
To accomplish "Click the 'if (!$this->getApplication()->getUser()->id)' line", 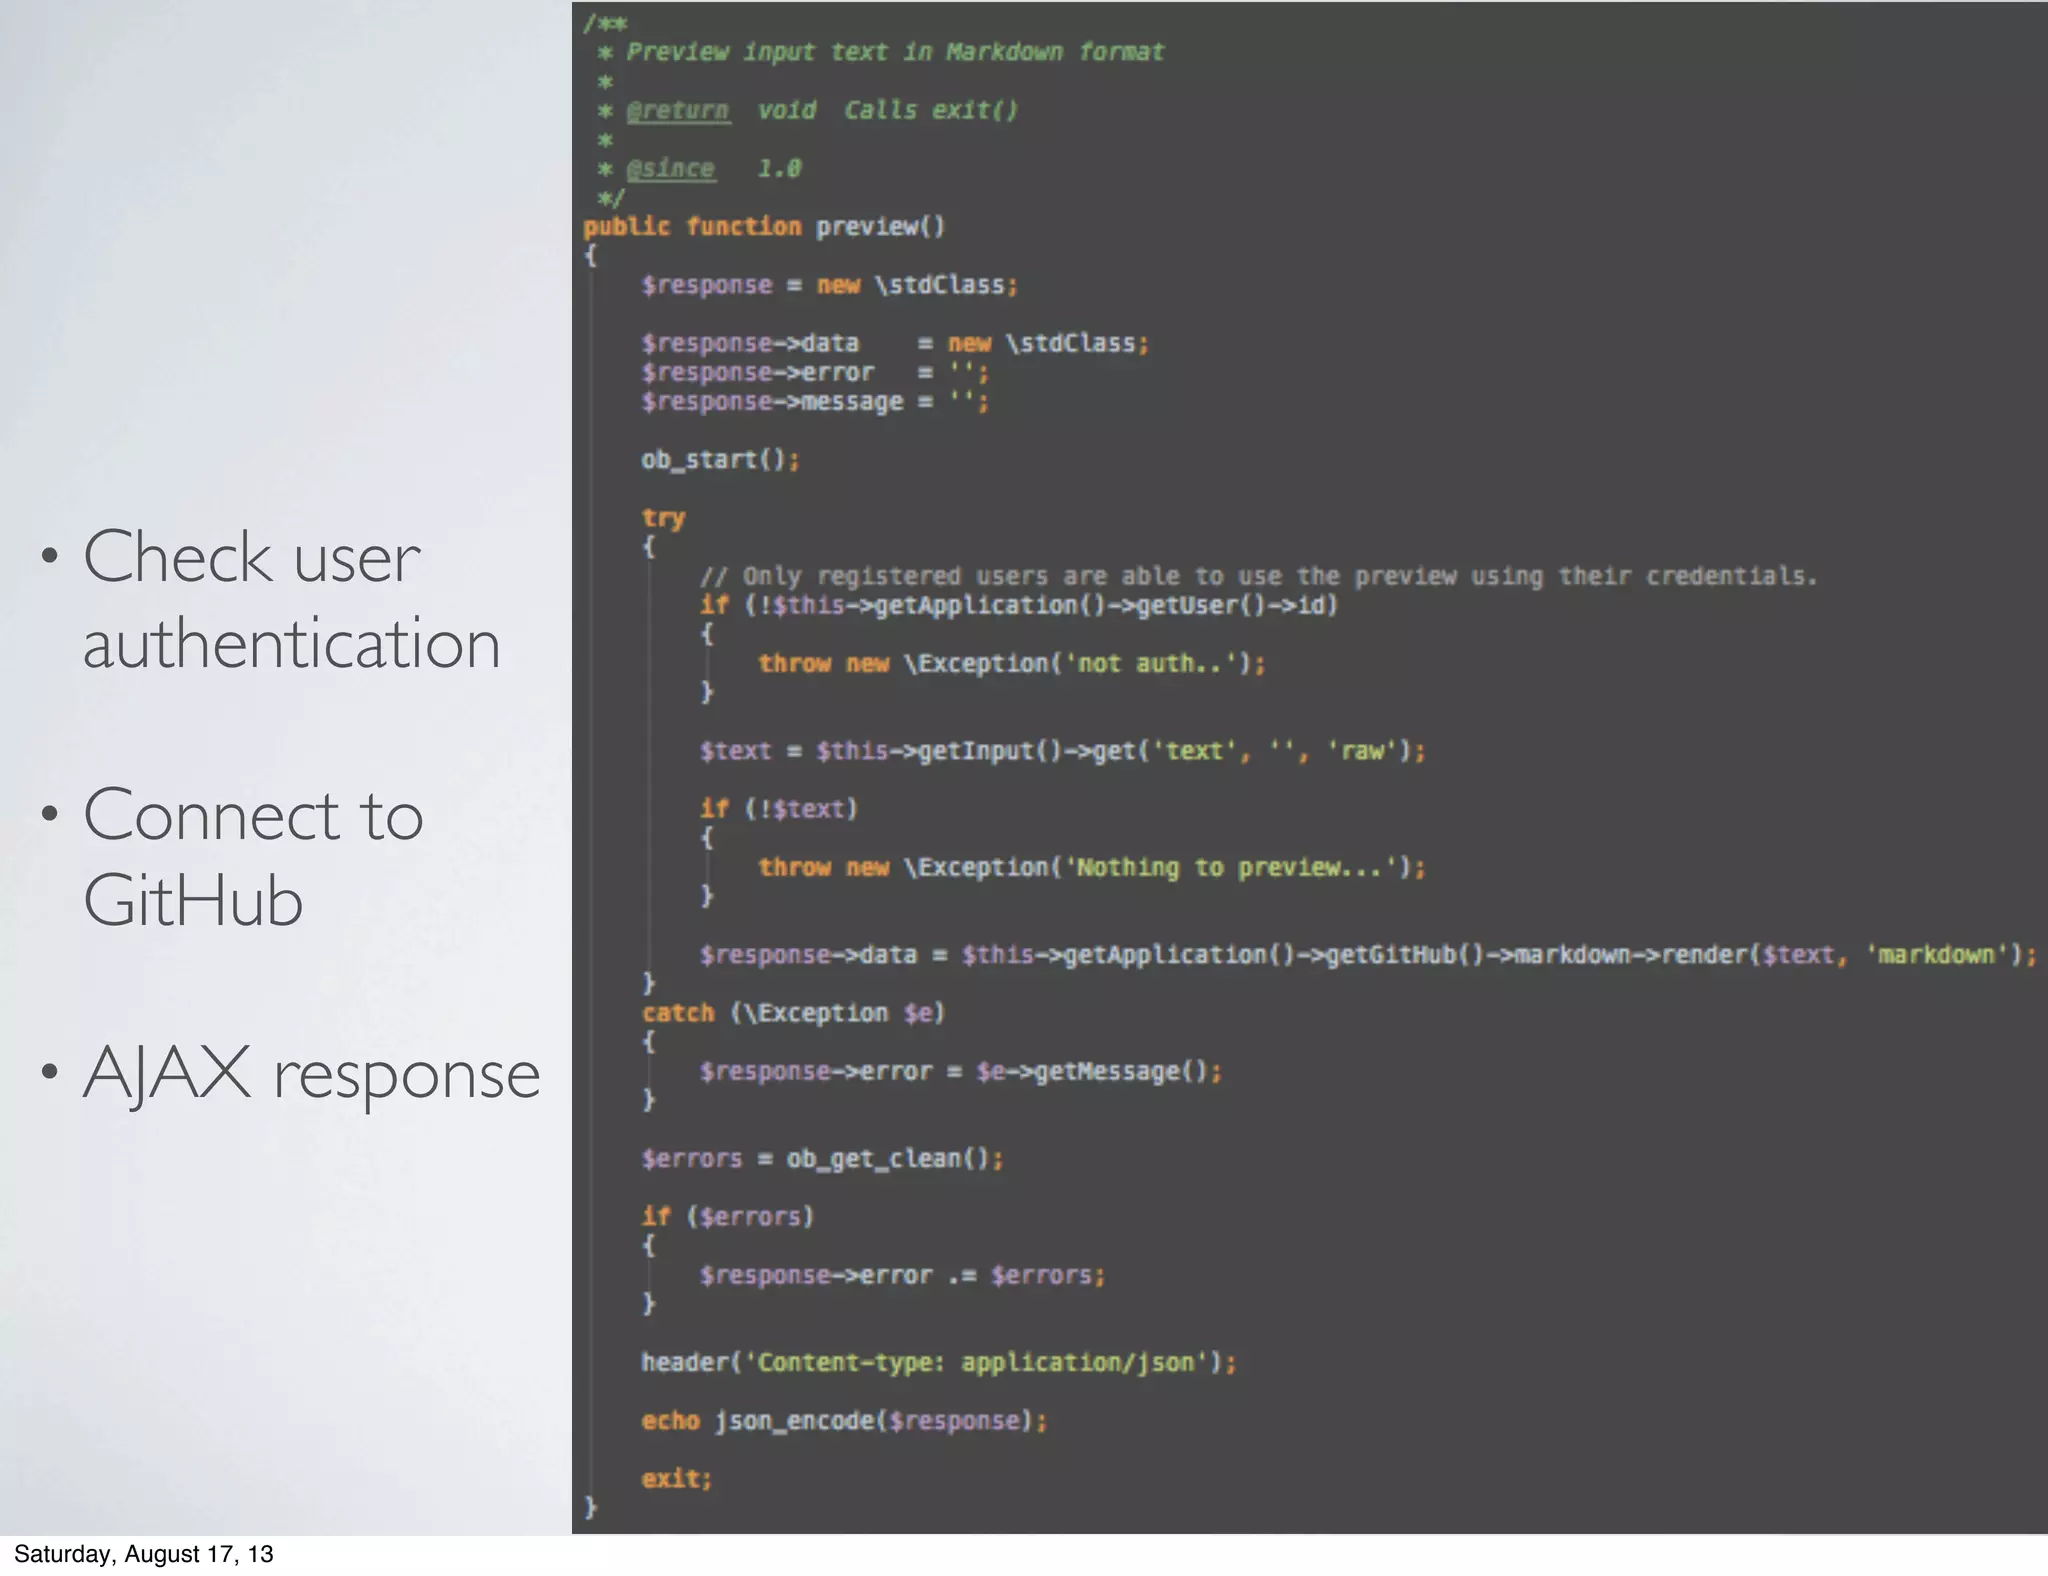I will click(1018, 605).
